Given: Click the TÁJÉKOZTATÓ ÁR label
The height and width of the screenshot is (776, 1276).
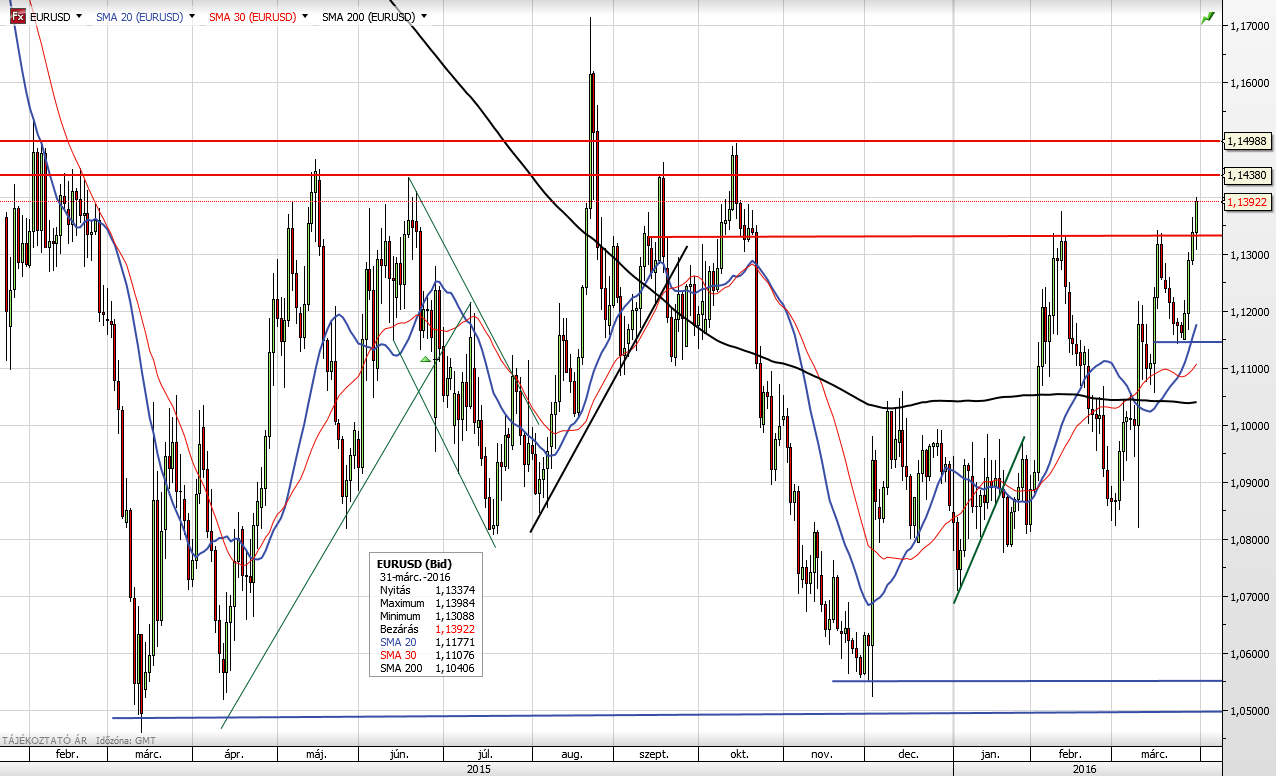Looking at the screenshot, I should pyautogui.click(x=46, y=740).
